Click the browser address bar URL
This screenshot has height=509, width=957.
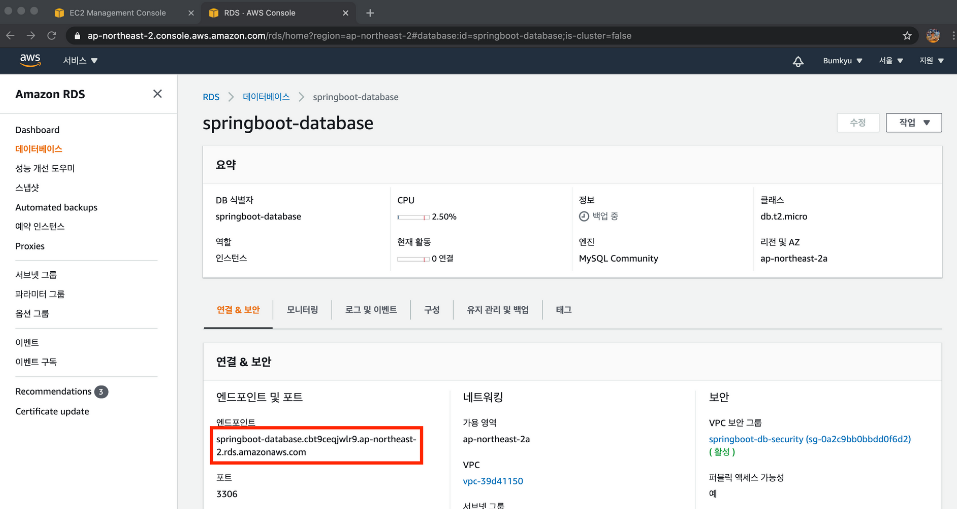point(359,36)
